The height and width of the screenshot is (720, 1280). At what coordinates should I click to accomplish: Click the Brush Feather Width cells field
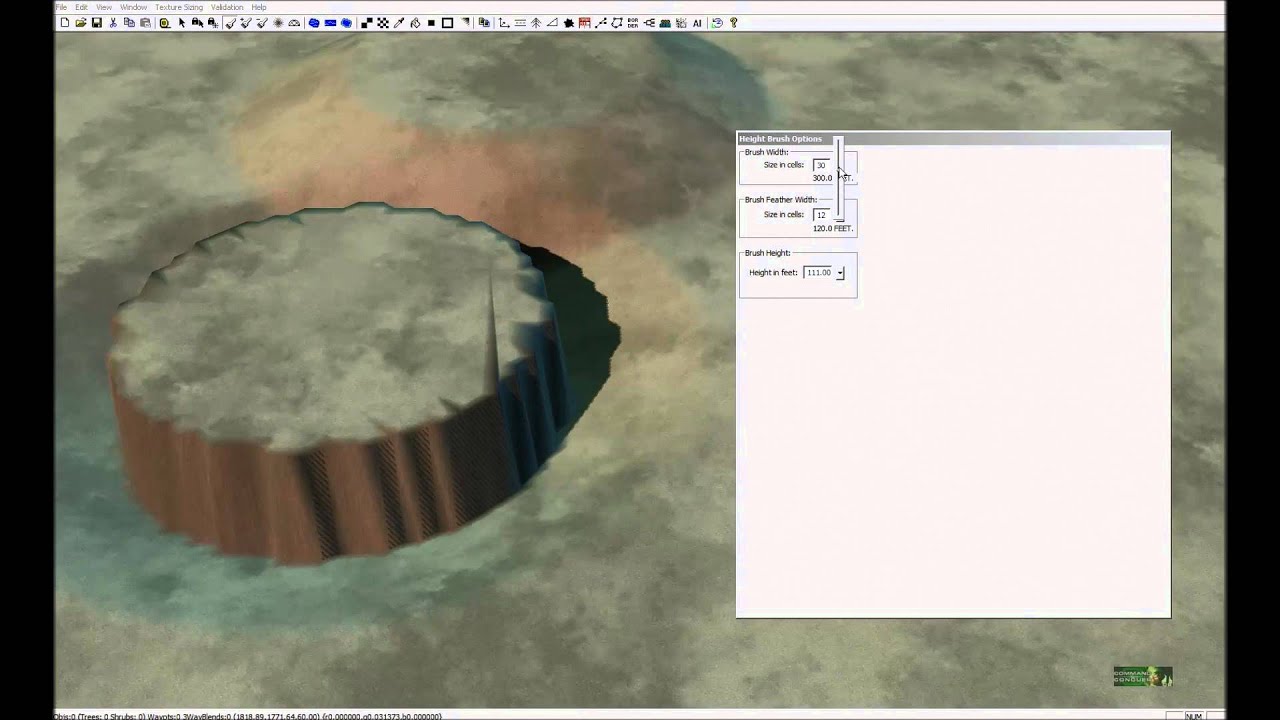click(821, 215)
